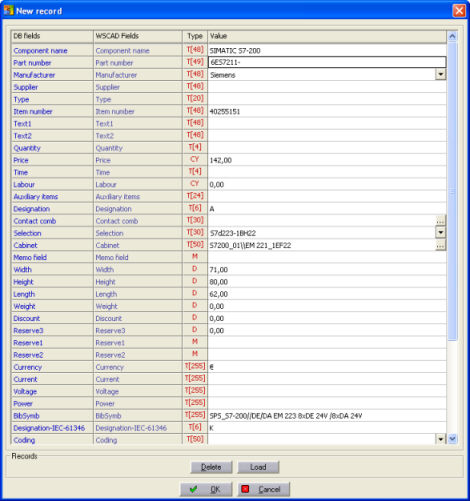Screen dimensions: 470x501
Task: Click scrollbar up arrow in the grid
Action: point(452,36)
